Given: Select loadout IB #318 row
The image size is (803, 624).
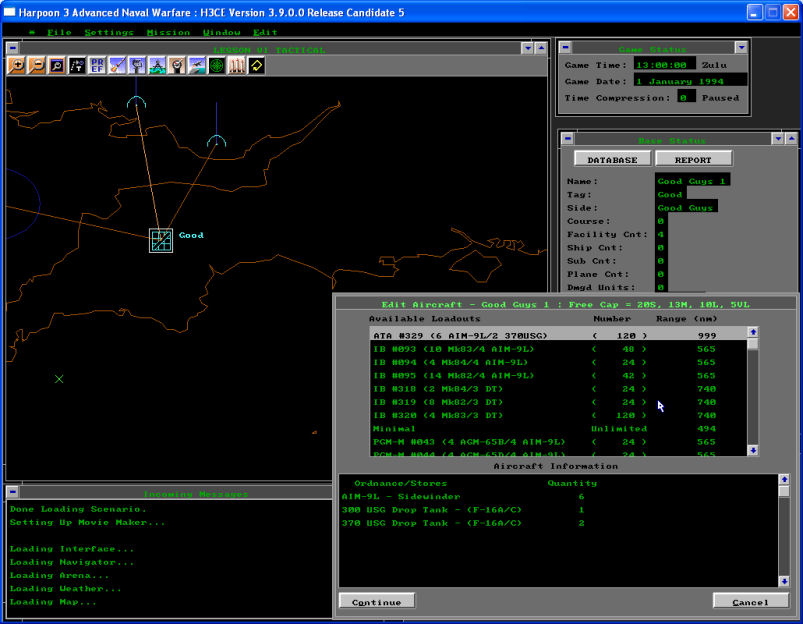Looking at the screenshot, I should (558, 389).
